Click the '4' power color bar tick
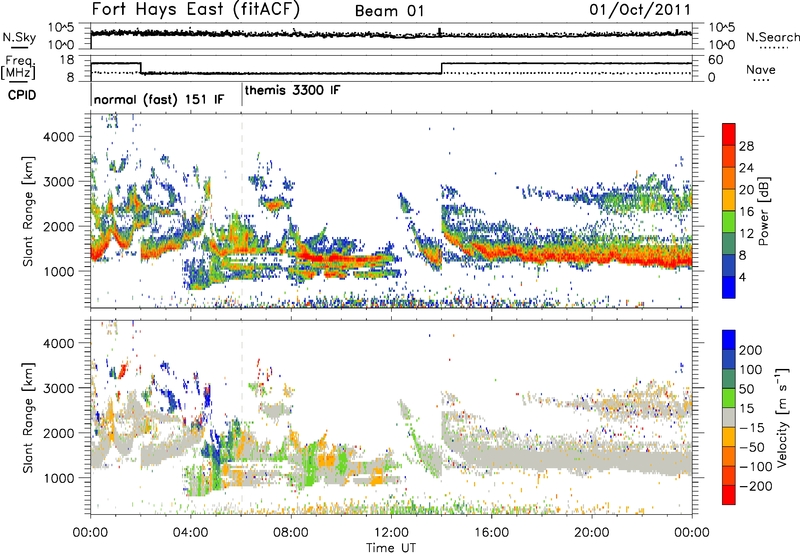Viewport: 800px width, 554px height. click(x=742, y=278)
